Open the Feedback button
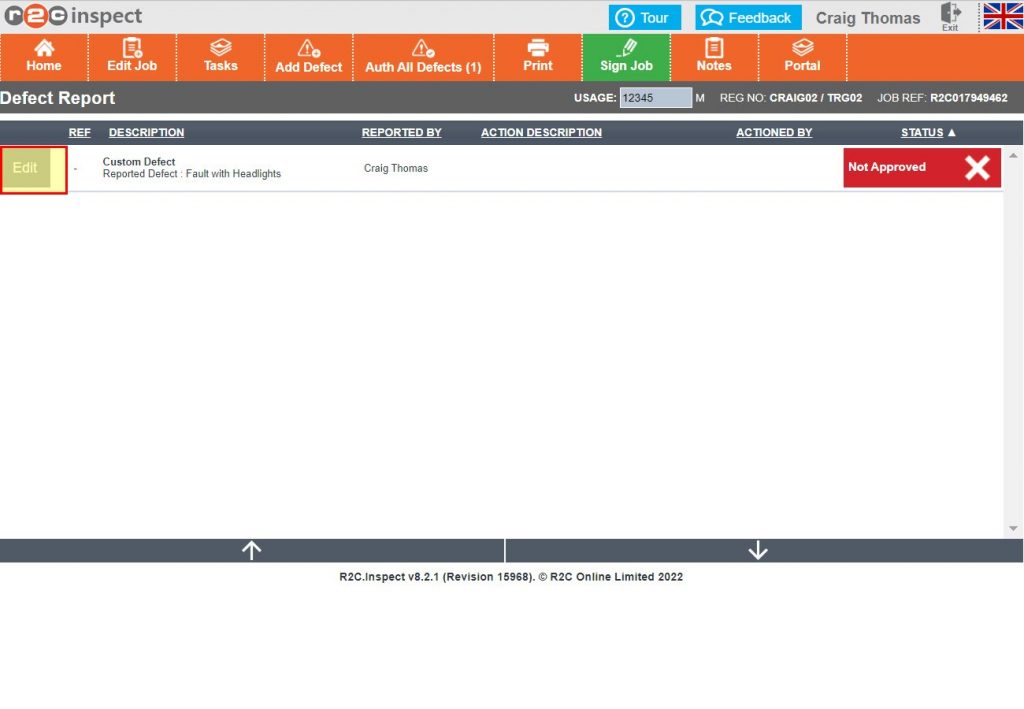The width and height of the screenshot is (1024, 709). point(748,18)
